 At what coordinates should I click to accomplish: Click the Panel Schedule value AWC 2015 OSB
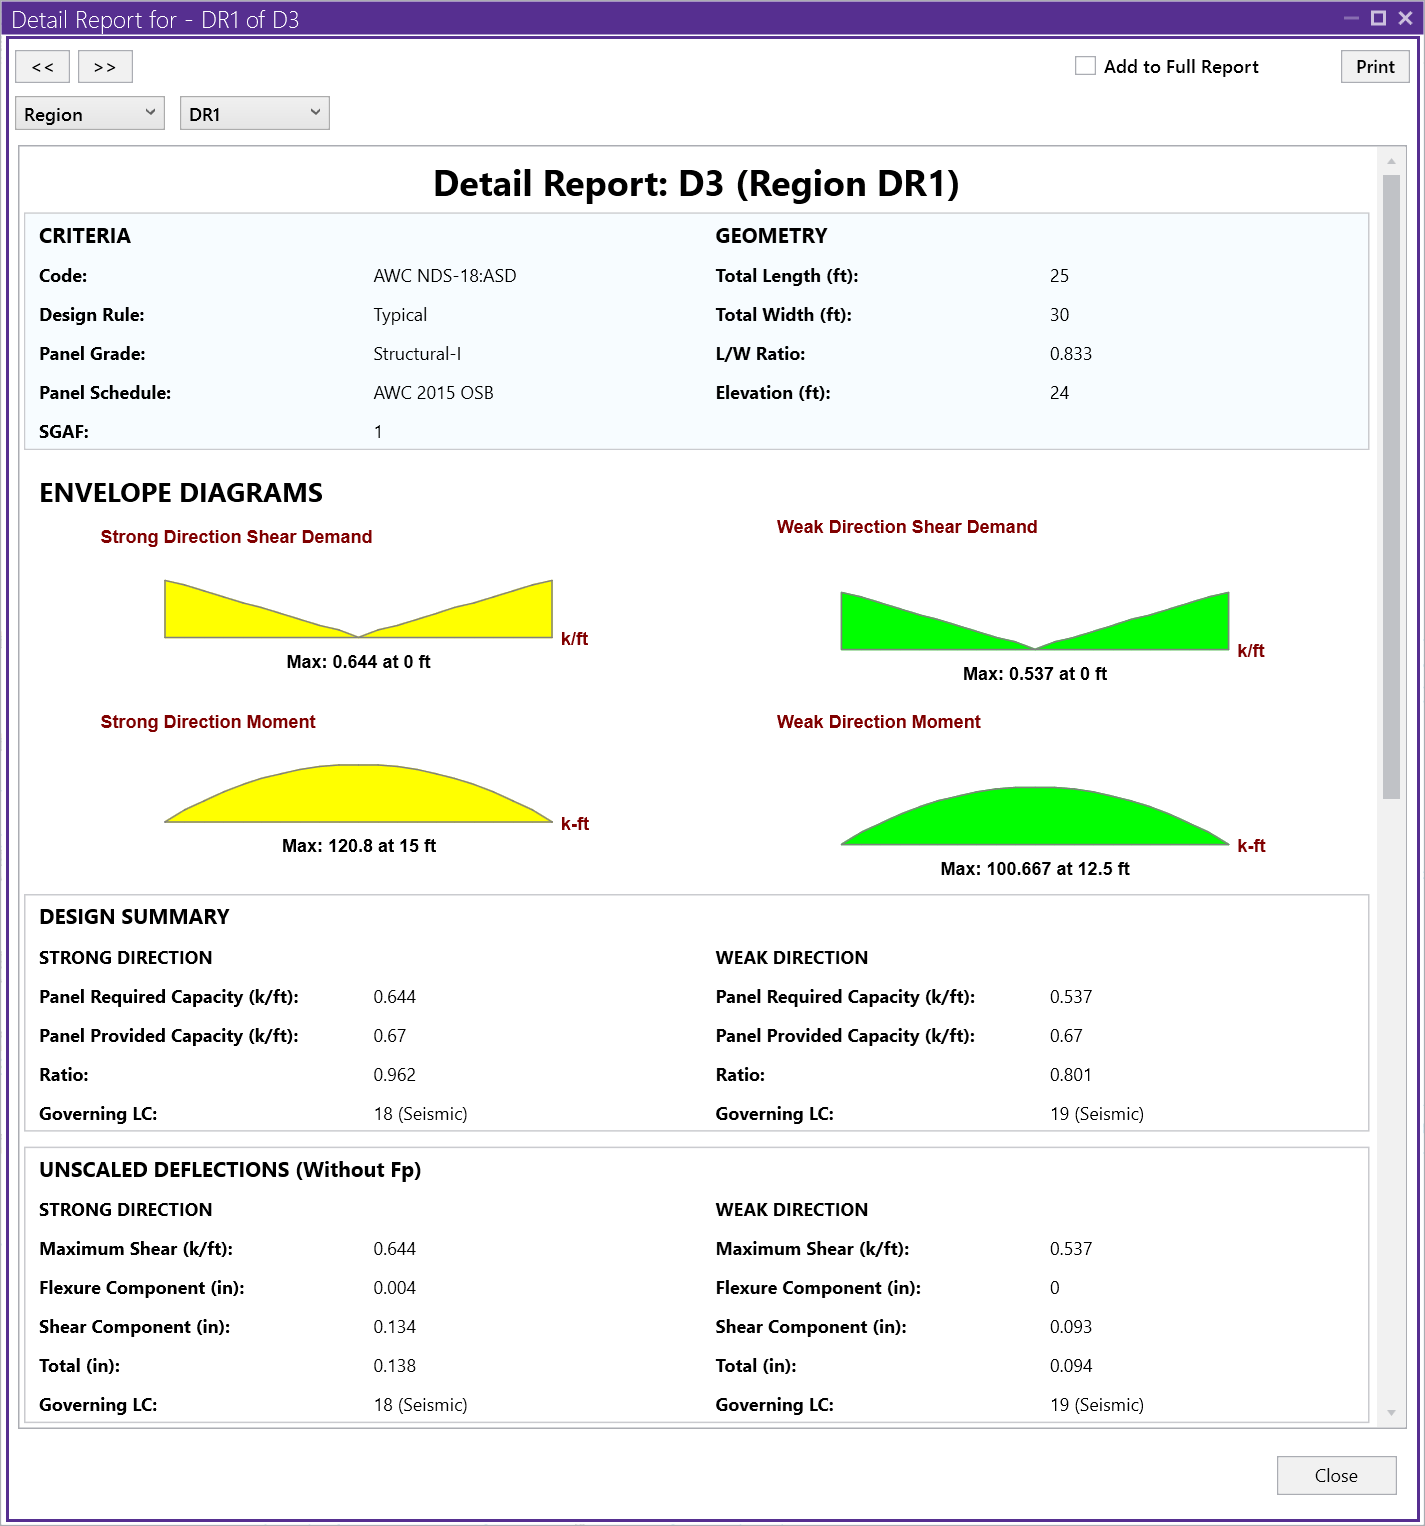click(x=433, y=393)
